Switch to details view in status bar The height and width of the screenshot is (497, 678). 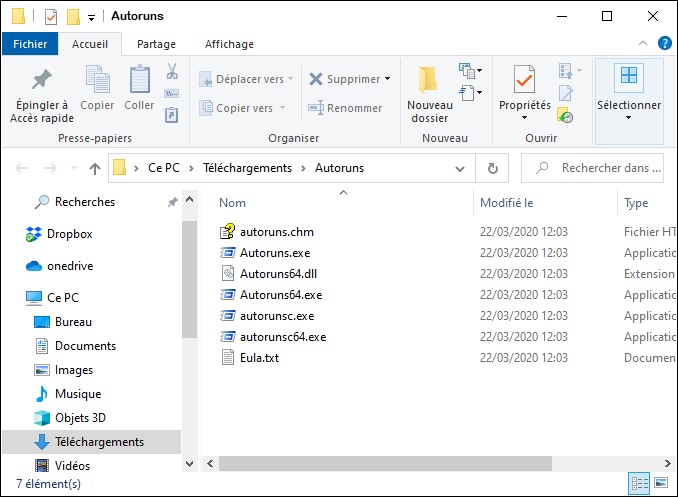(638, 484)
